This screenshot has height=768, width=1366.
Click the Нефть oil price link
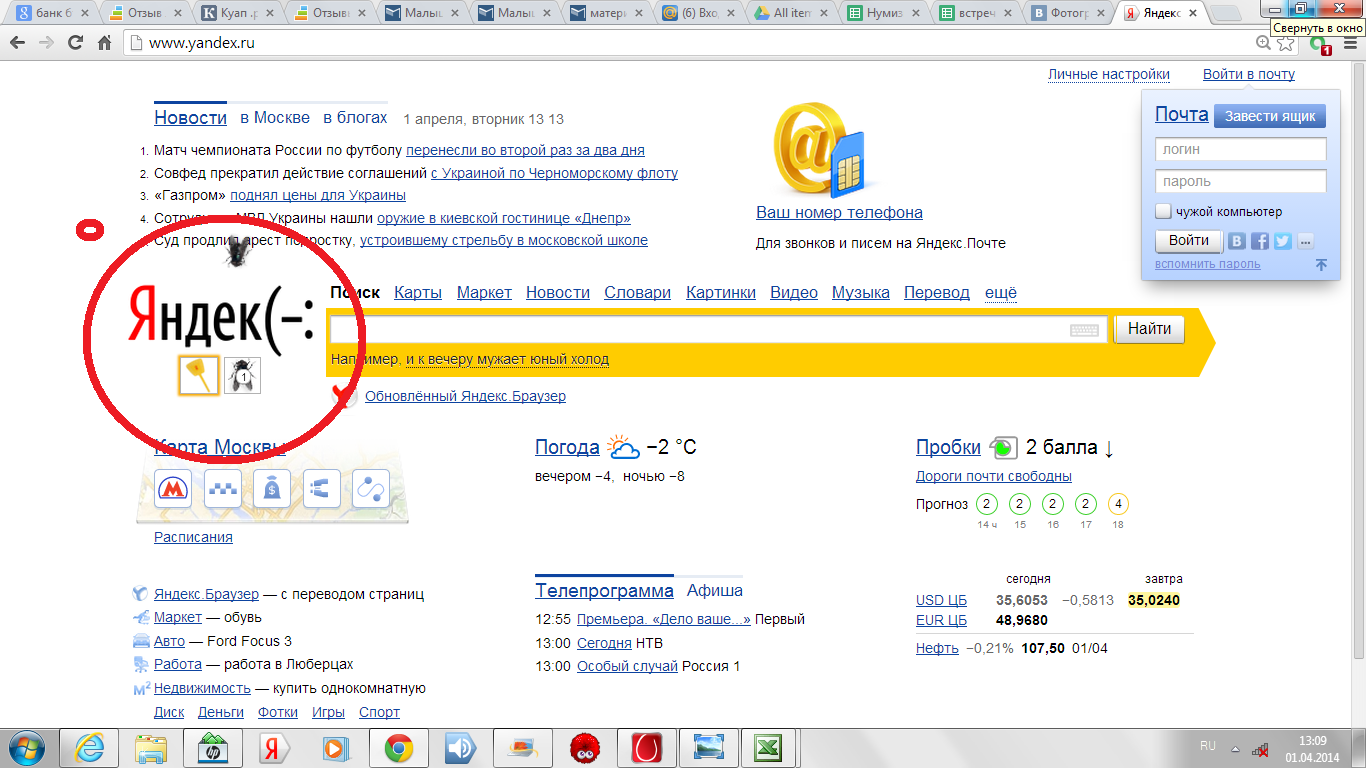tap(937, 648)
